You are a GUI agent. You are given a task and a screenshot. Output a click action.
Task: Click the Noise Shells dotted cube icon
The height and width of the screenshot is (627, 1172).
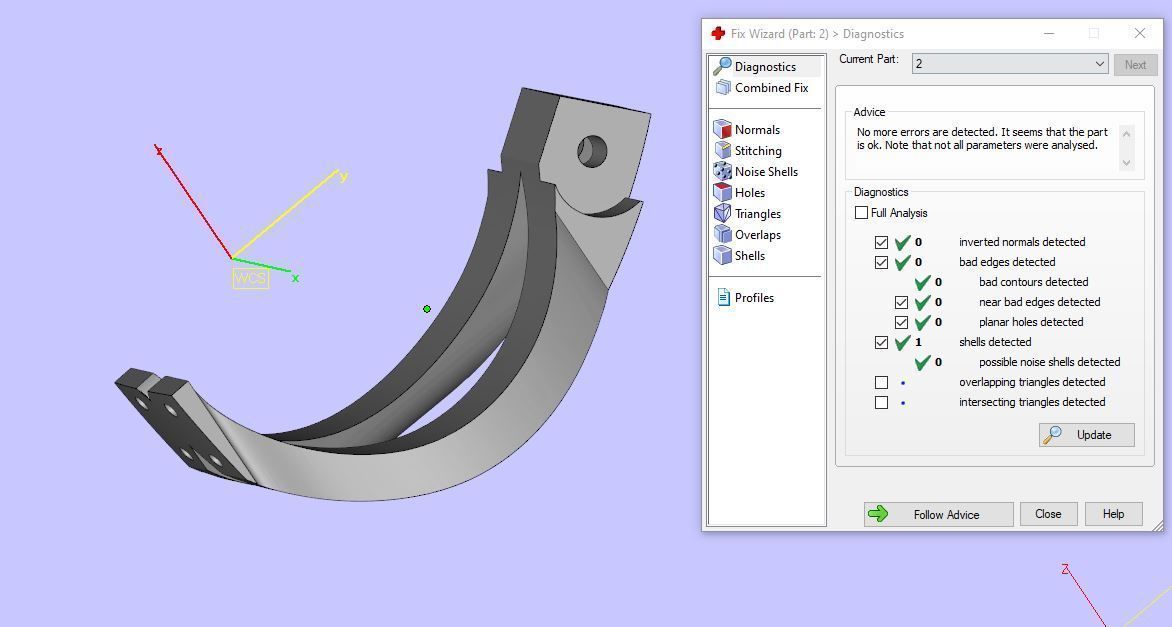click(x=722, y=171)
